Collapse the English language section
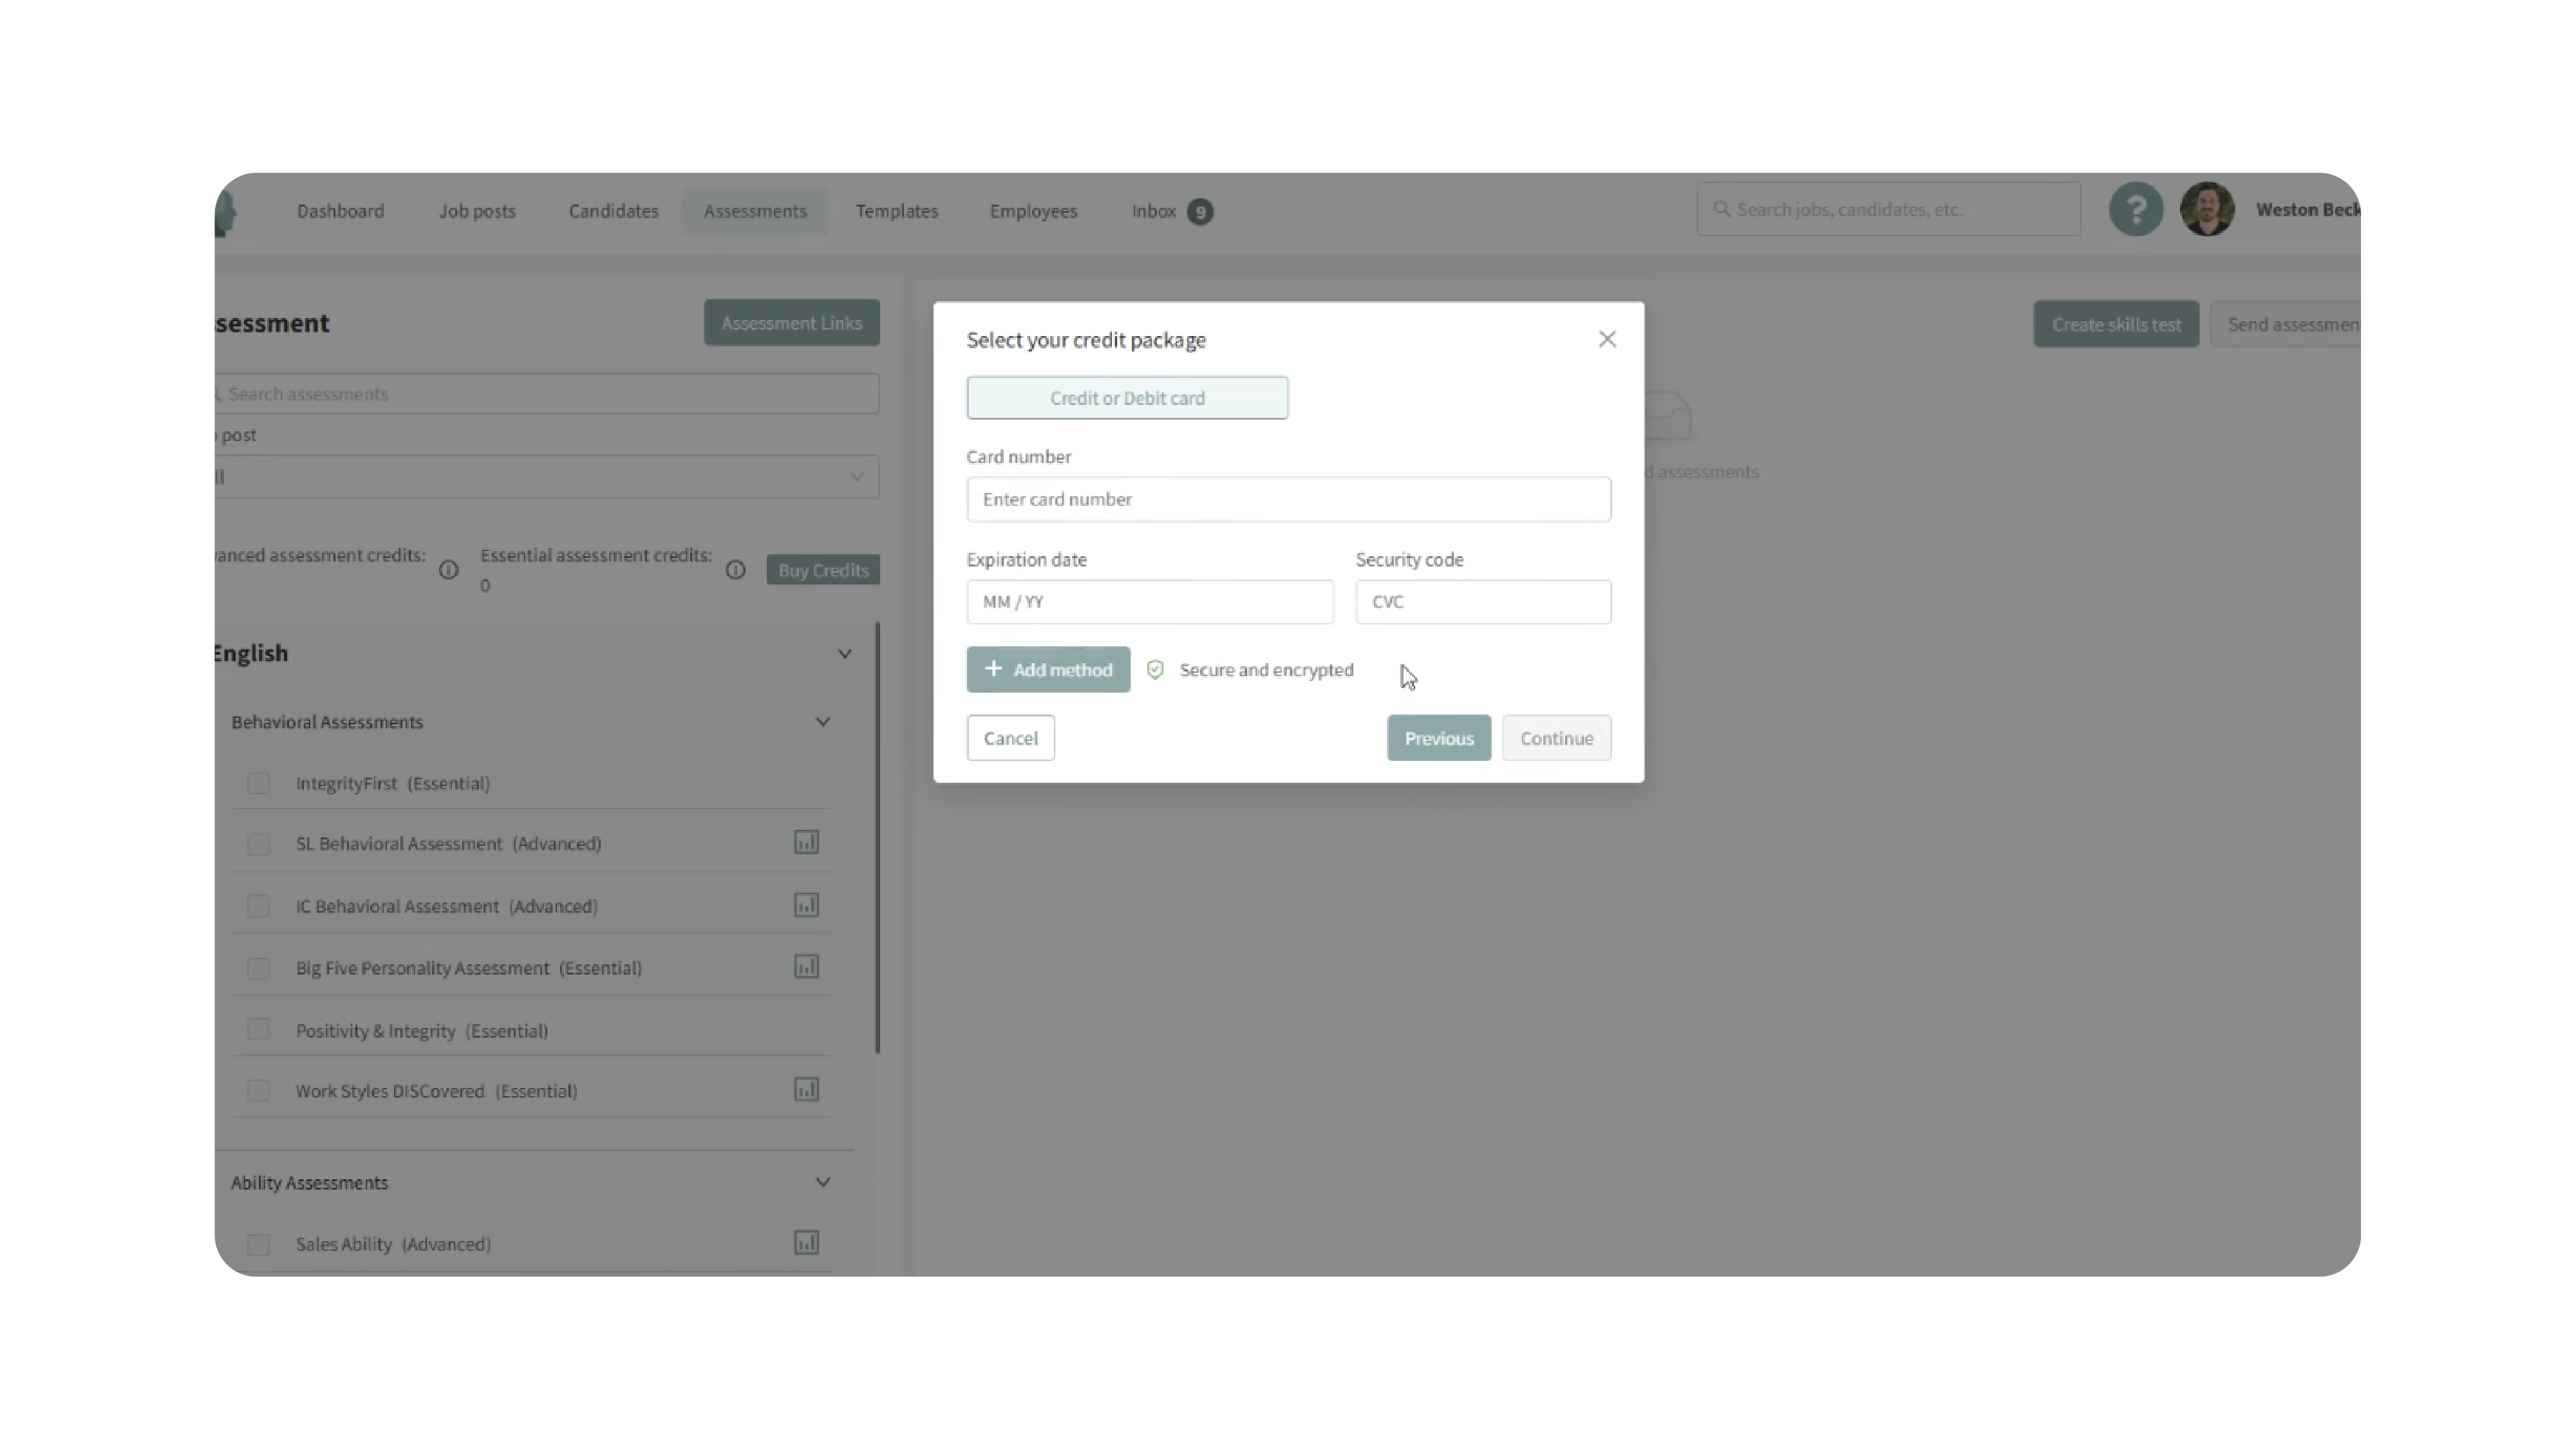This screenshot has width=2576, height=1449. point(844,654)
